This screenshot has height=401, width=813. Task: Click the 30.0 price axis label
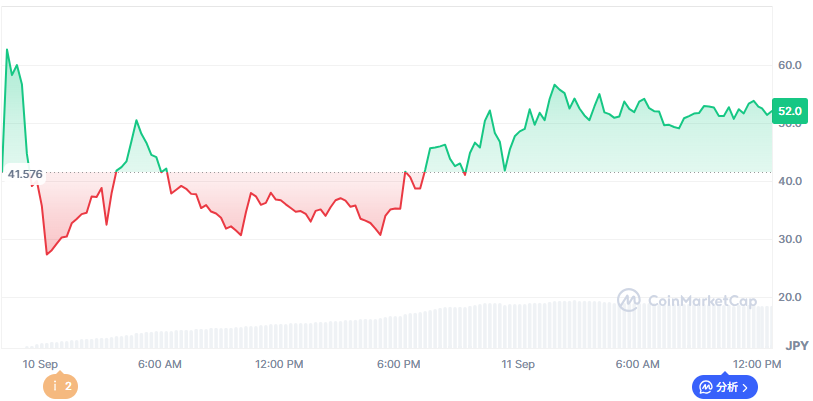790,239
